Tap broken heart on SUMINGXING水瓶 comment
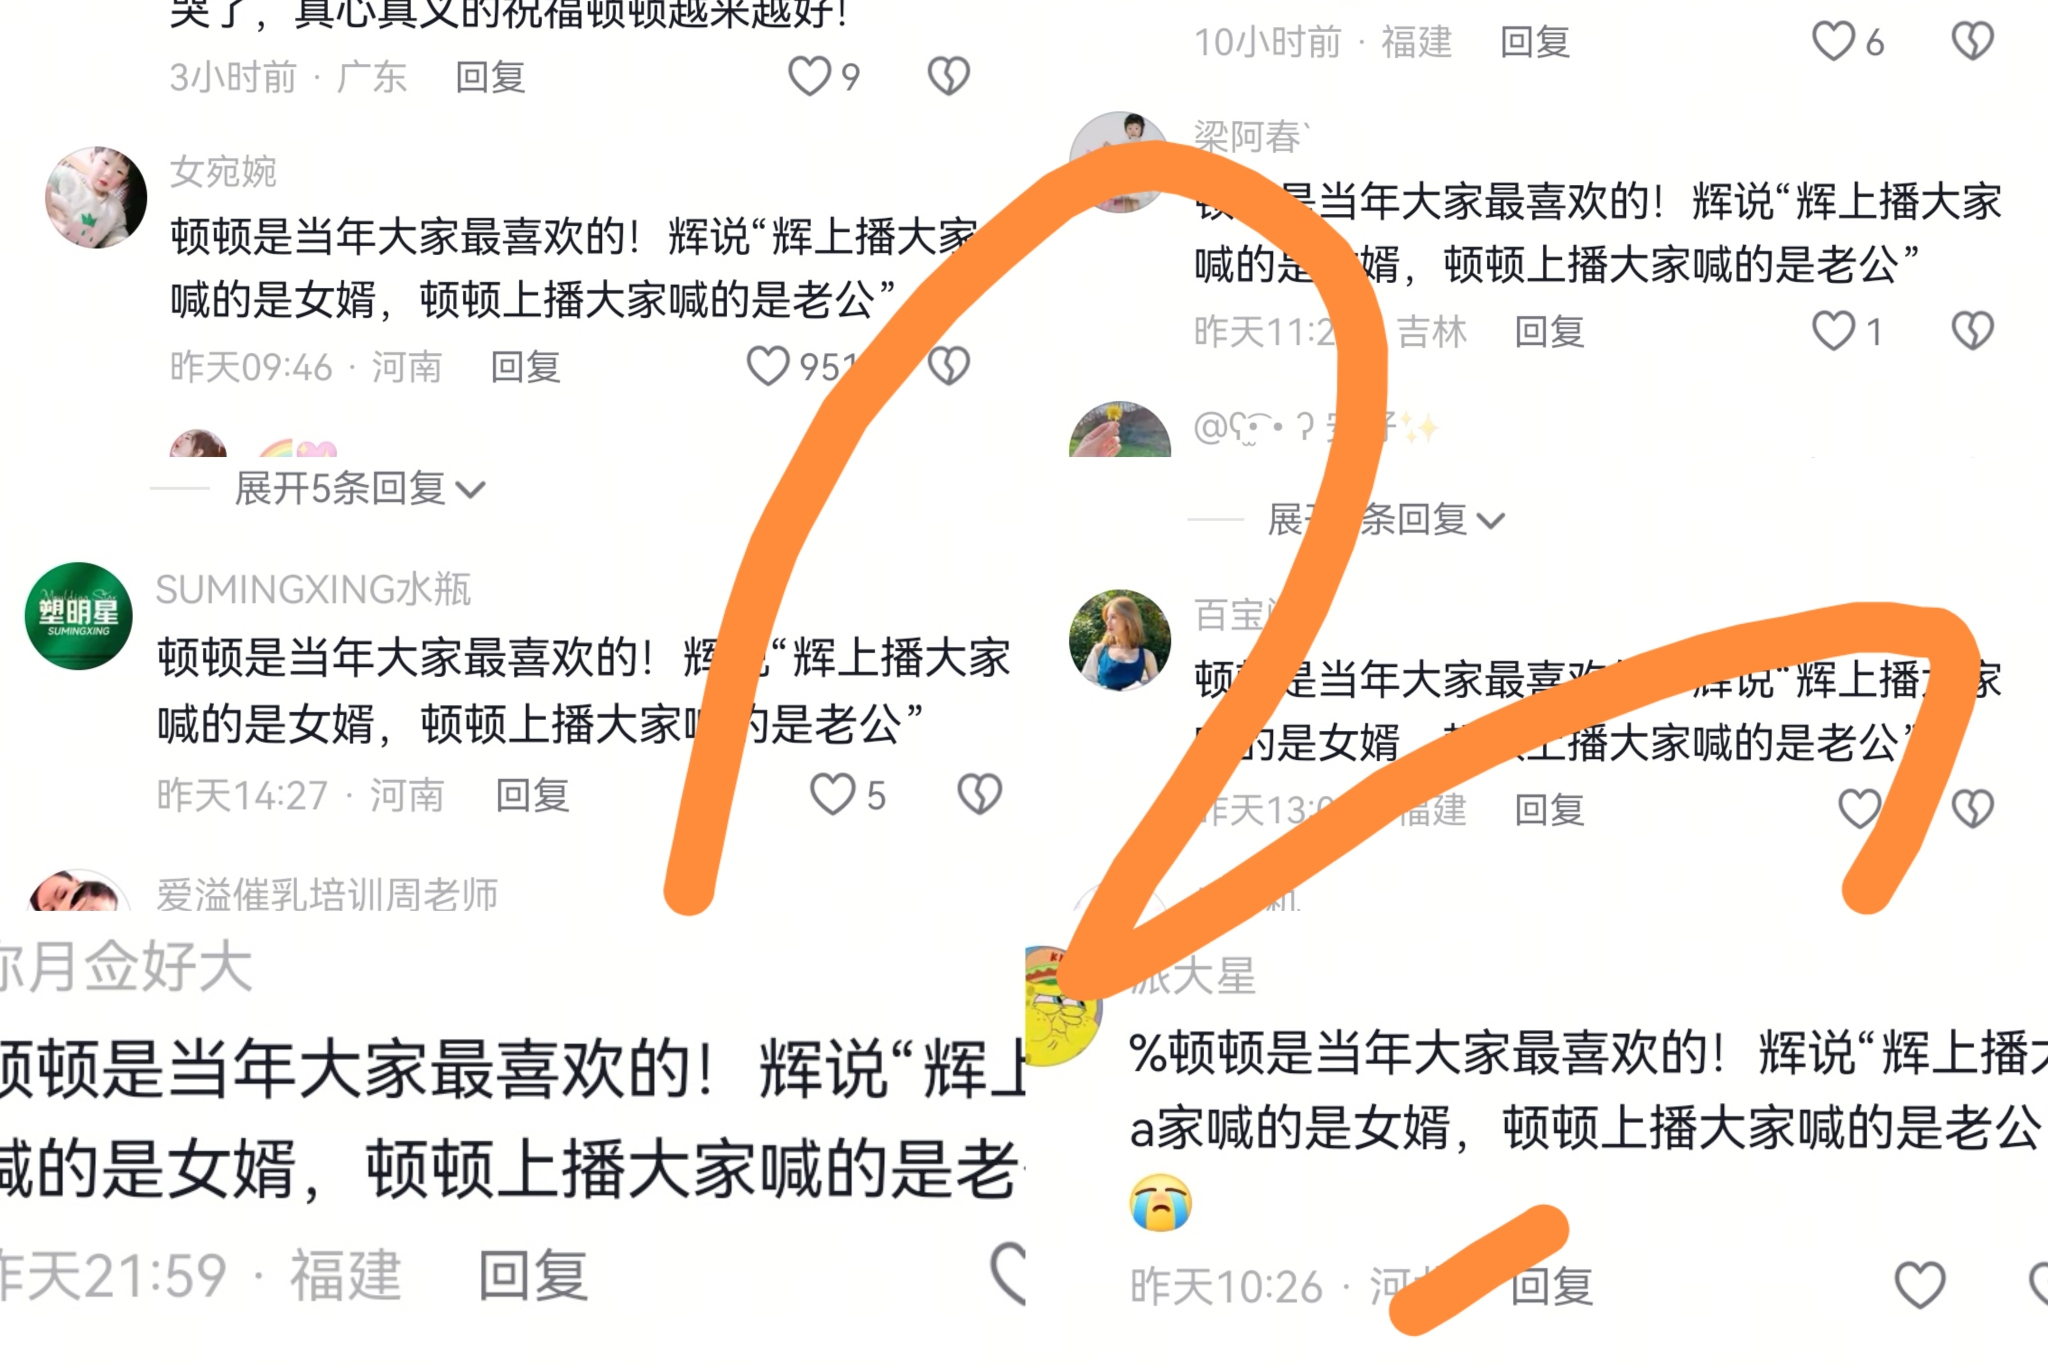This screenshot has width=2048, height=1365. (979, 795)
